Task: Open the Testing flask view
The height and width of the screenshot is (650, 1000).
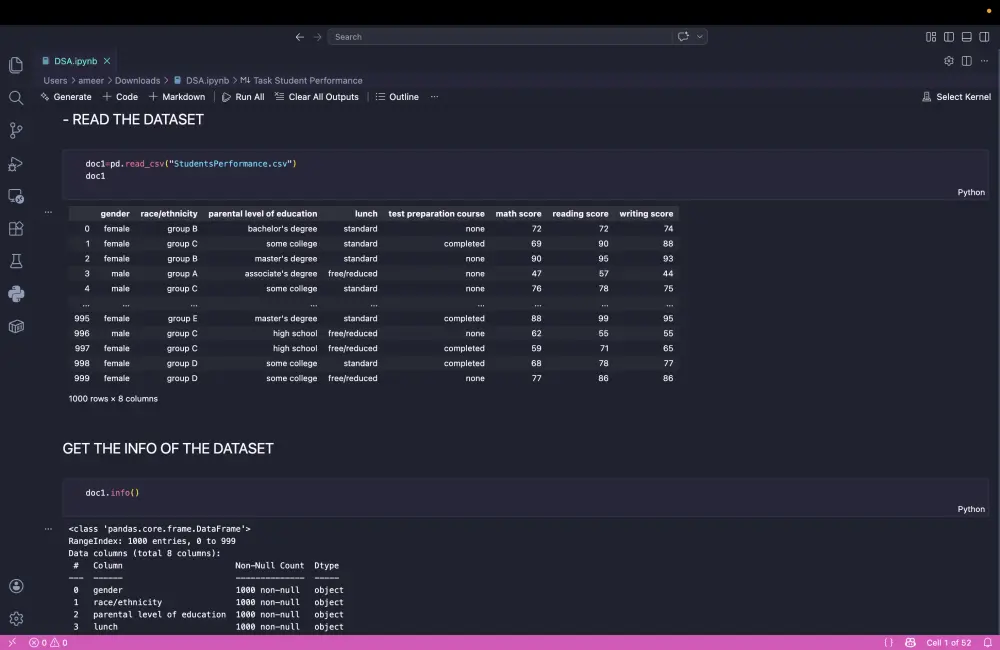Action: tap(16, 261)
